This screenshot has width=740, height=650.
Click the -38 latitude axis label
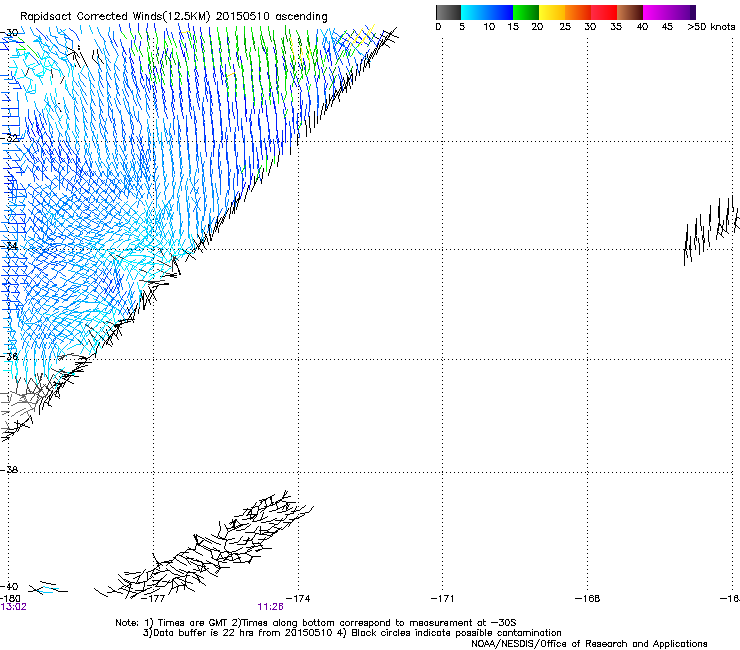click(9, 470)
